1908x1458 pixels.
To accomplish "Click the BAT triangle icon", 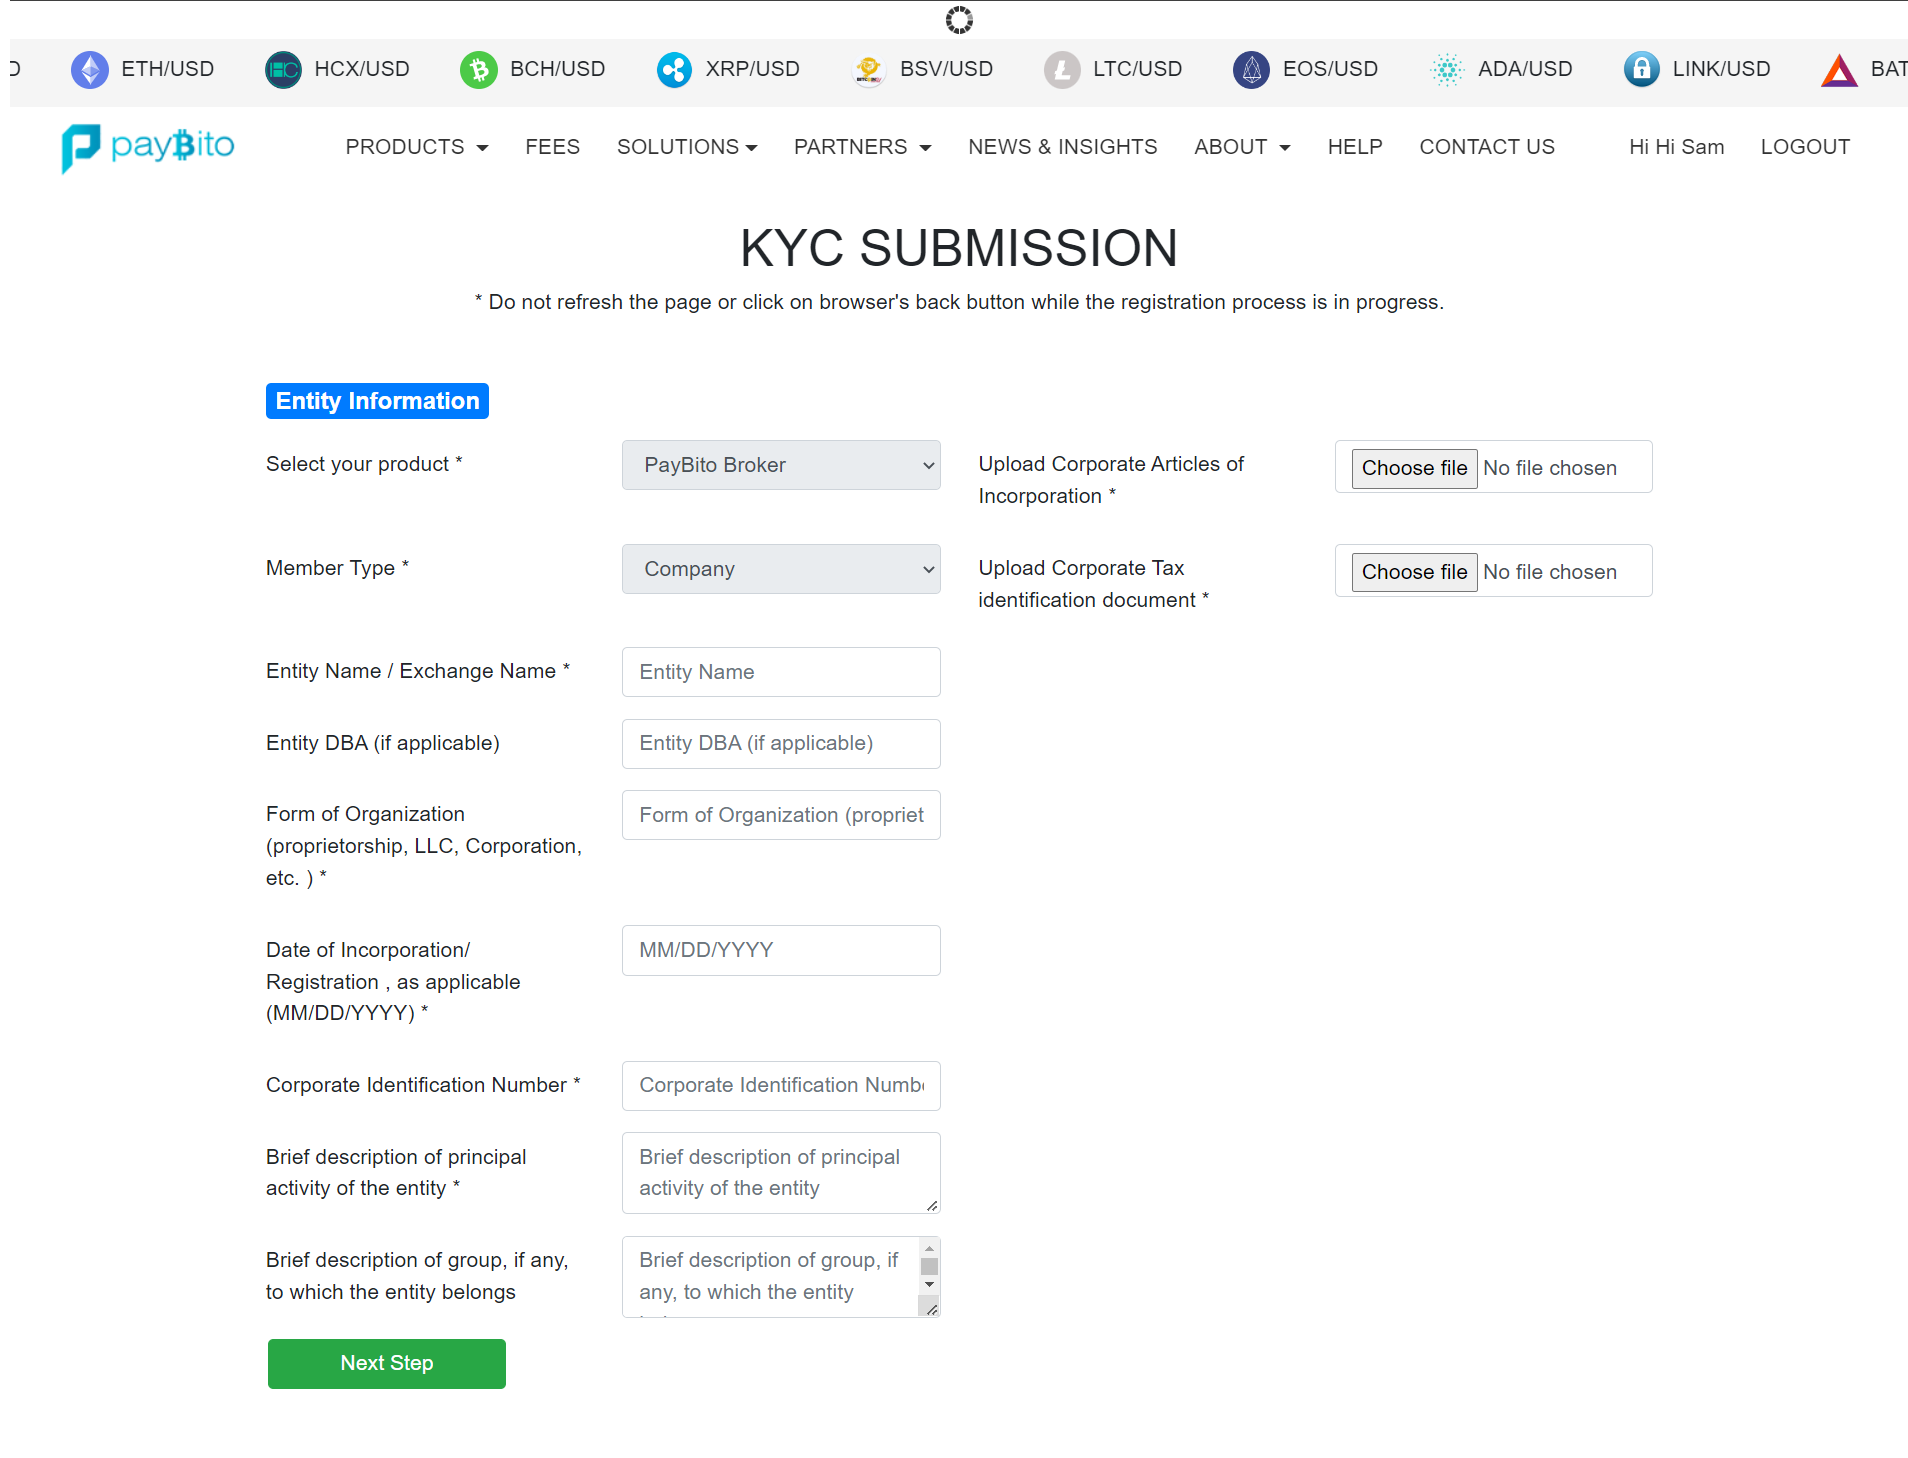I will pyautogui.click(x=1838, y=69).
